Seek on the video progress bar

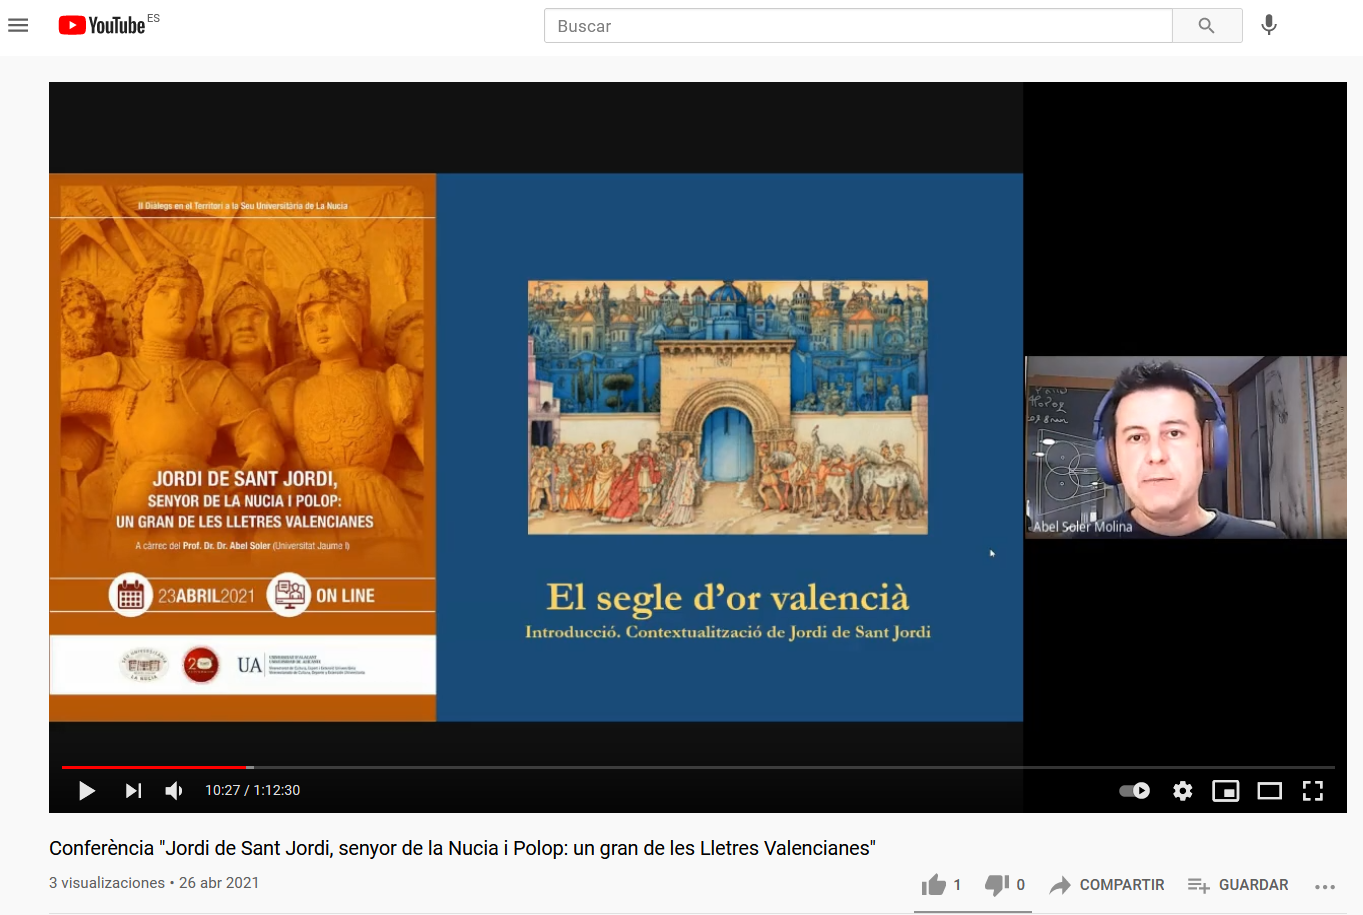point(698,767)
